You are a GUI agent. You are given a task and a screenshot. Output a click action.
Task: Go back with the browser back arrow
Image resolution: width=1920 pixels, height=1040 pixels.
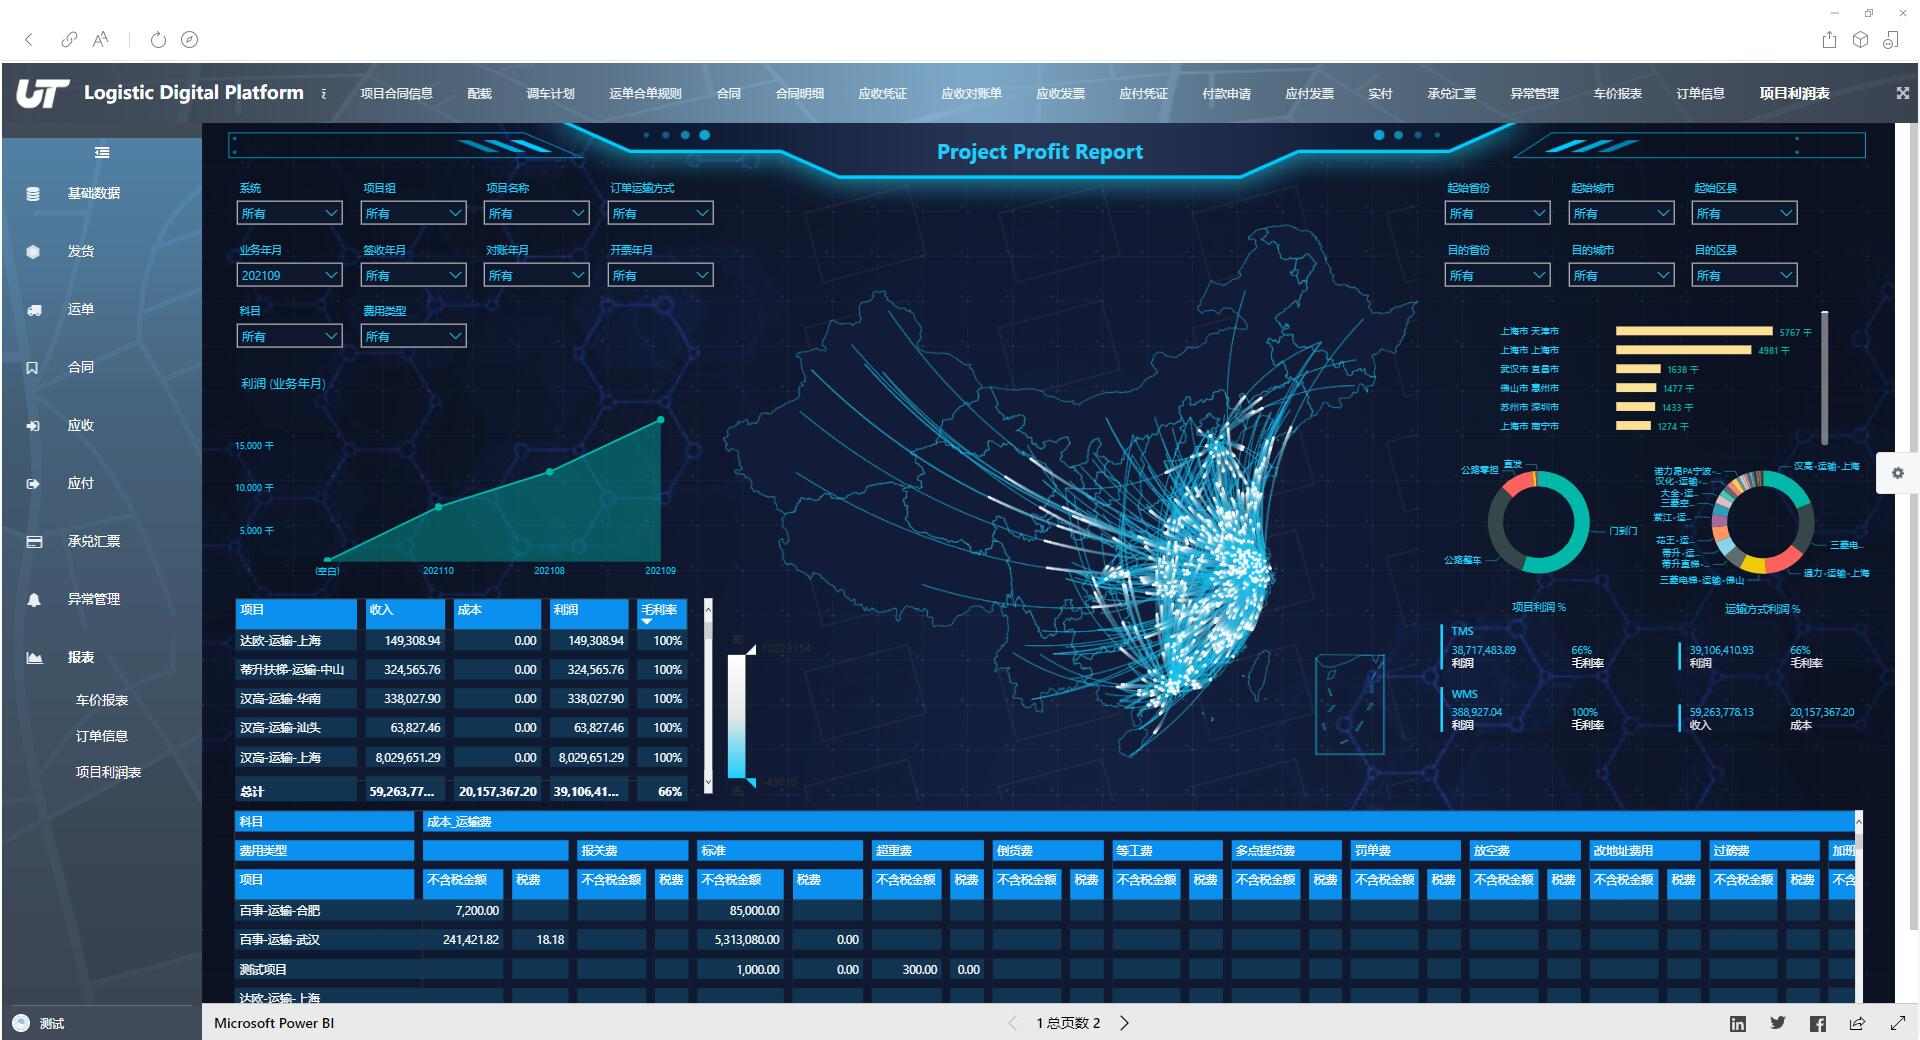click(29, 40)
